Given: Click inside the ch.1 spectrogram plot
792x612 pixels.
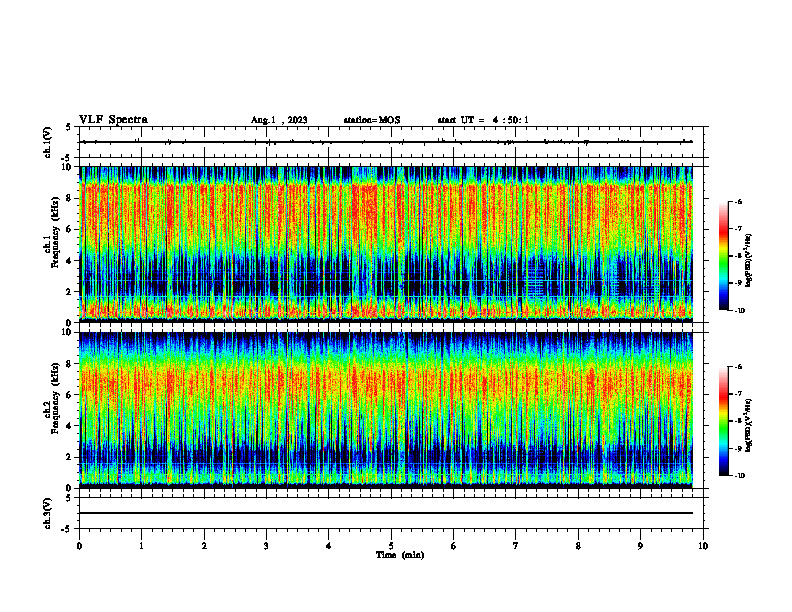Looking at the screenshot, I should click(x=386, y=244).
